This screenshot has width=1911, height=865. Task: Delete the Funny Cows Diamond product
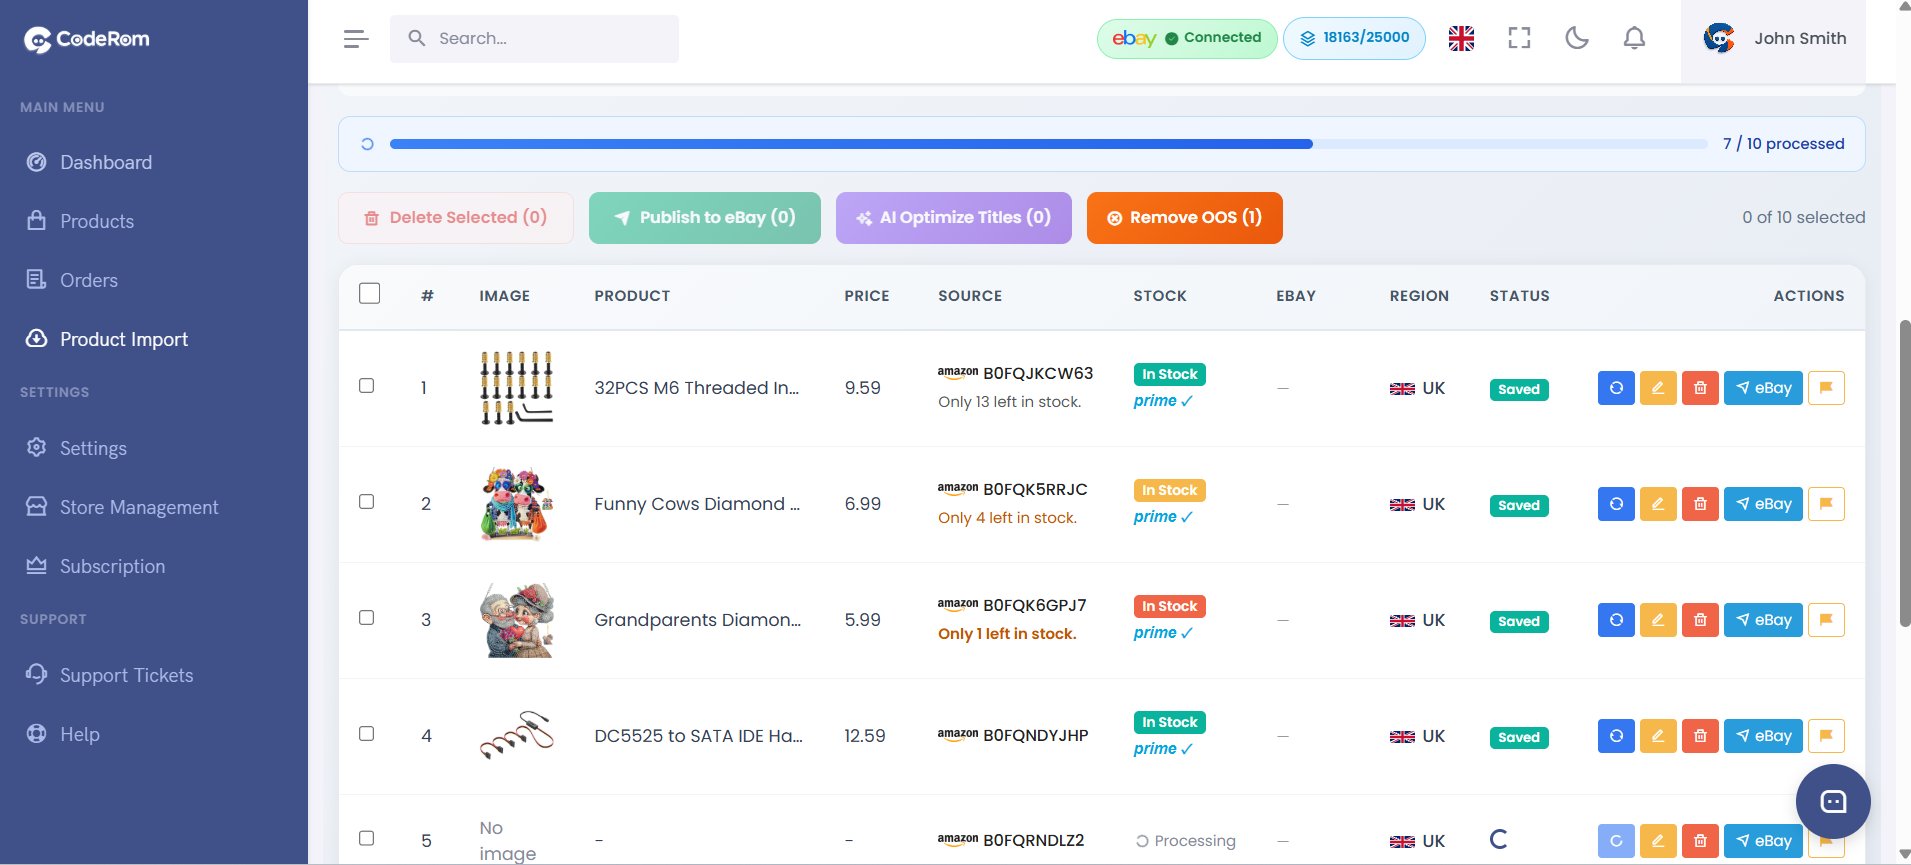pos(1700,504)
